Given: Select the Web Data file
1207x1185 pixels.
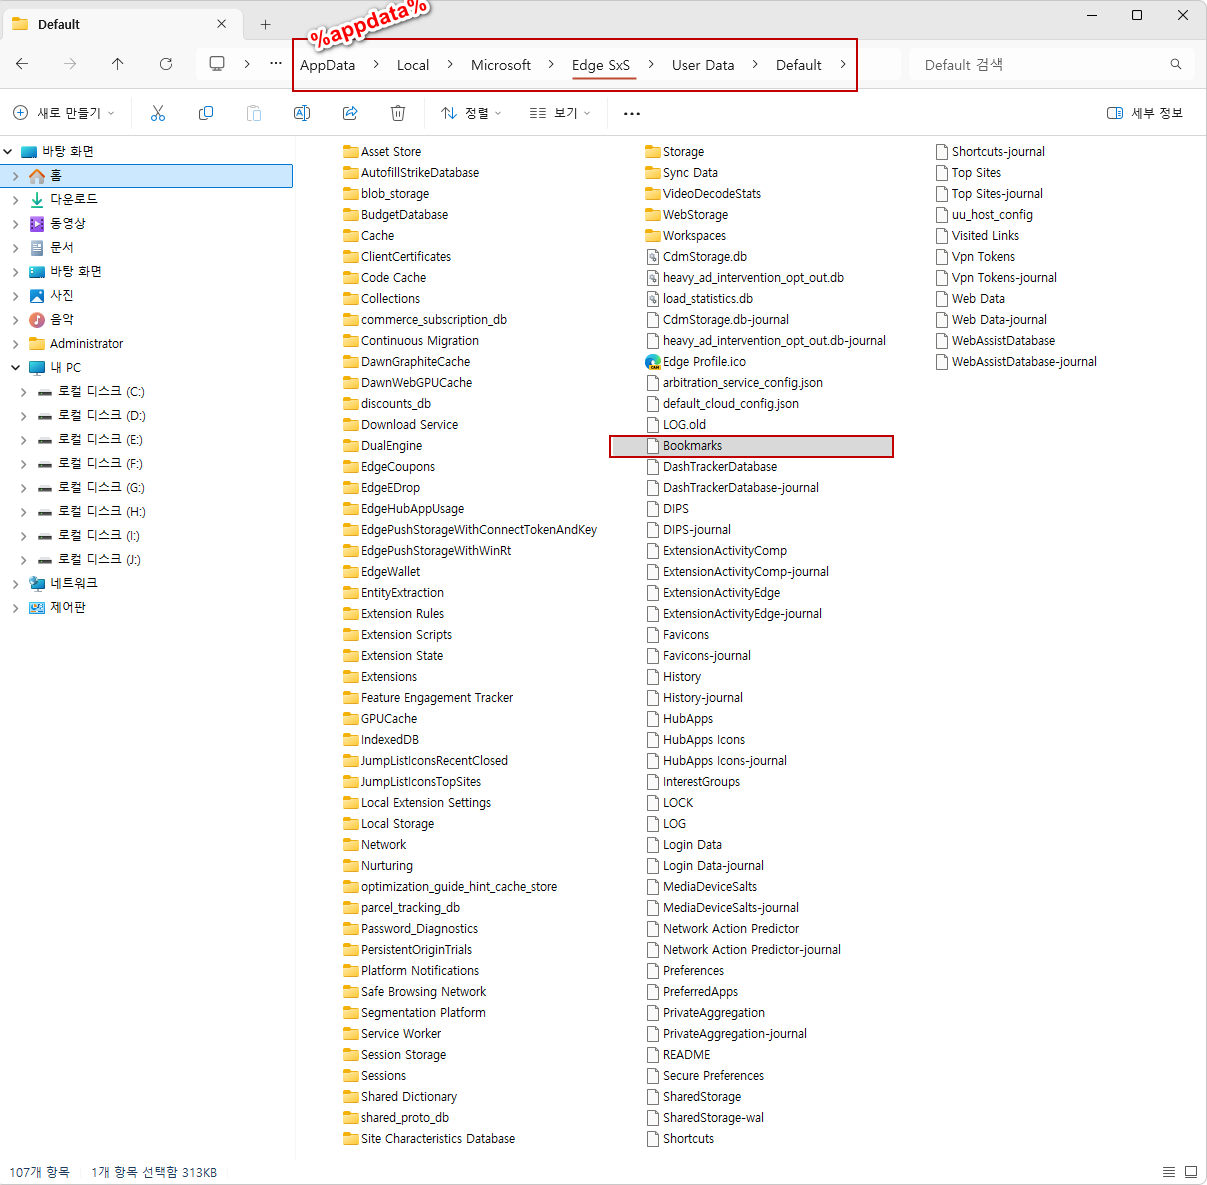Looking at the screenshot, I should coord(970,299).
